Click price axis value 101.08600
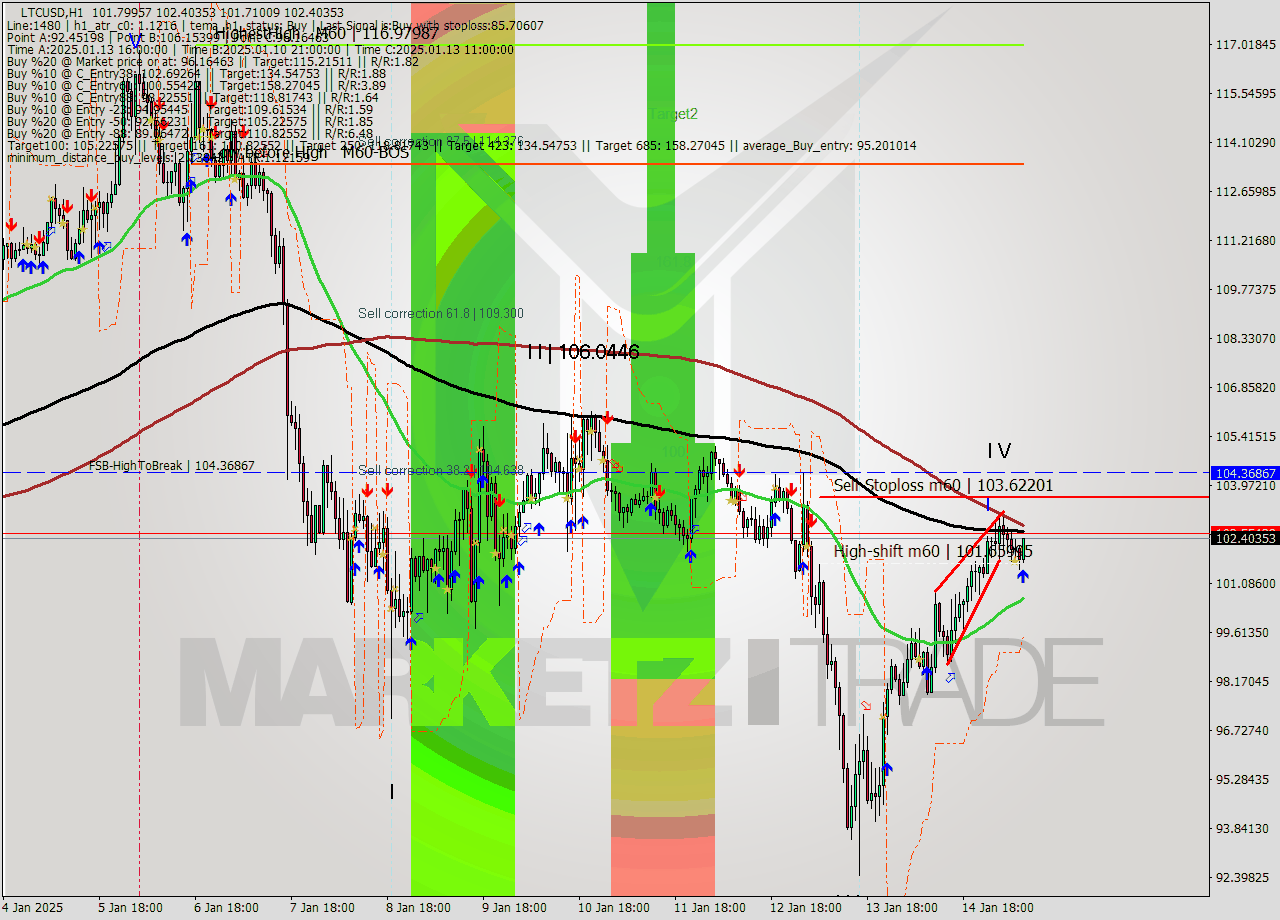 1245,583
